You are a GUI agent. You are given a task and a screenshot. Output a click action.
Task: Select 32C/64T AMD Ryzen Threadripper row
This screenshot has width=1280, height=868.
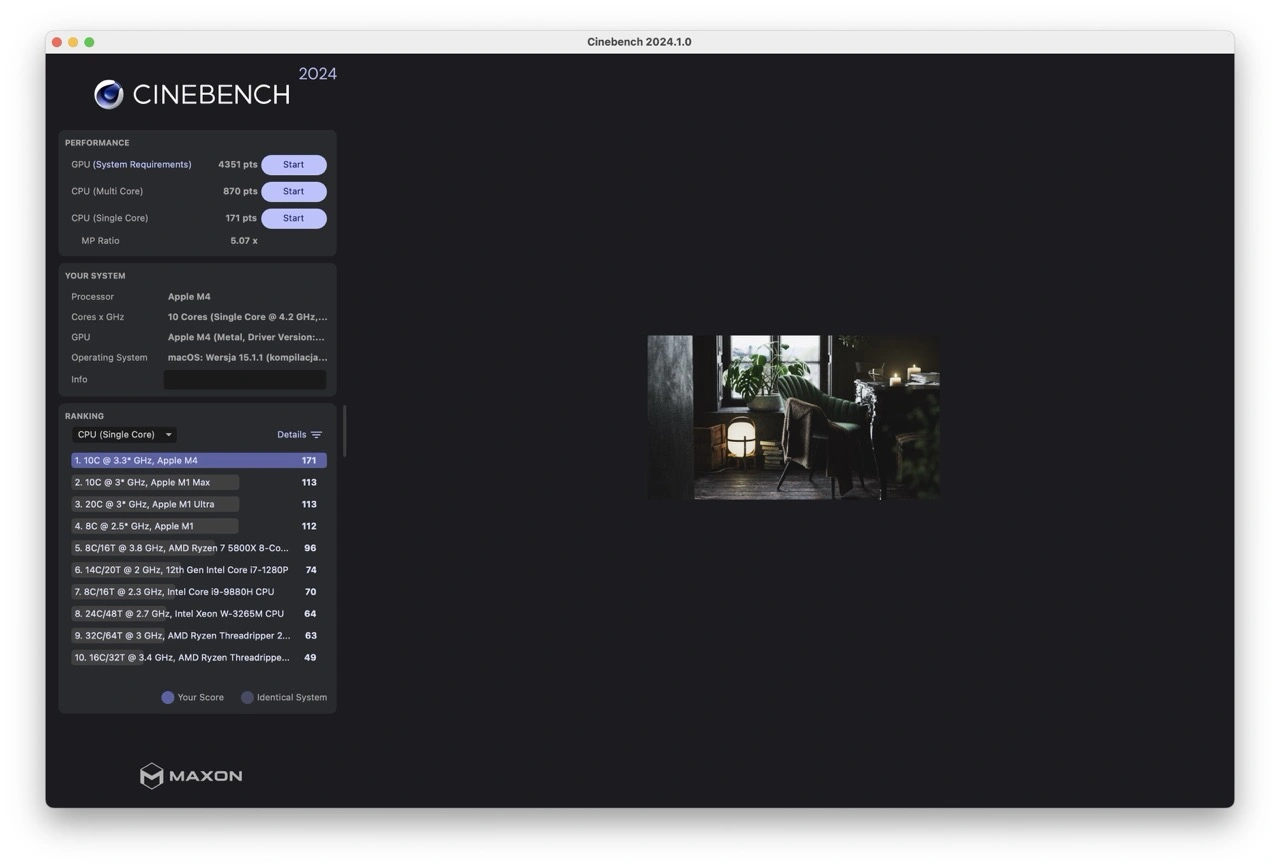[x=199, y=636]
